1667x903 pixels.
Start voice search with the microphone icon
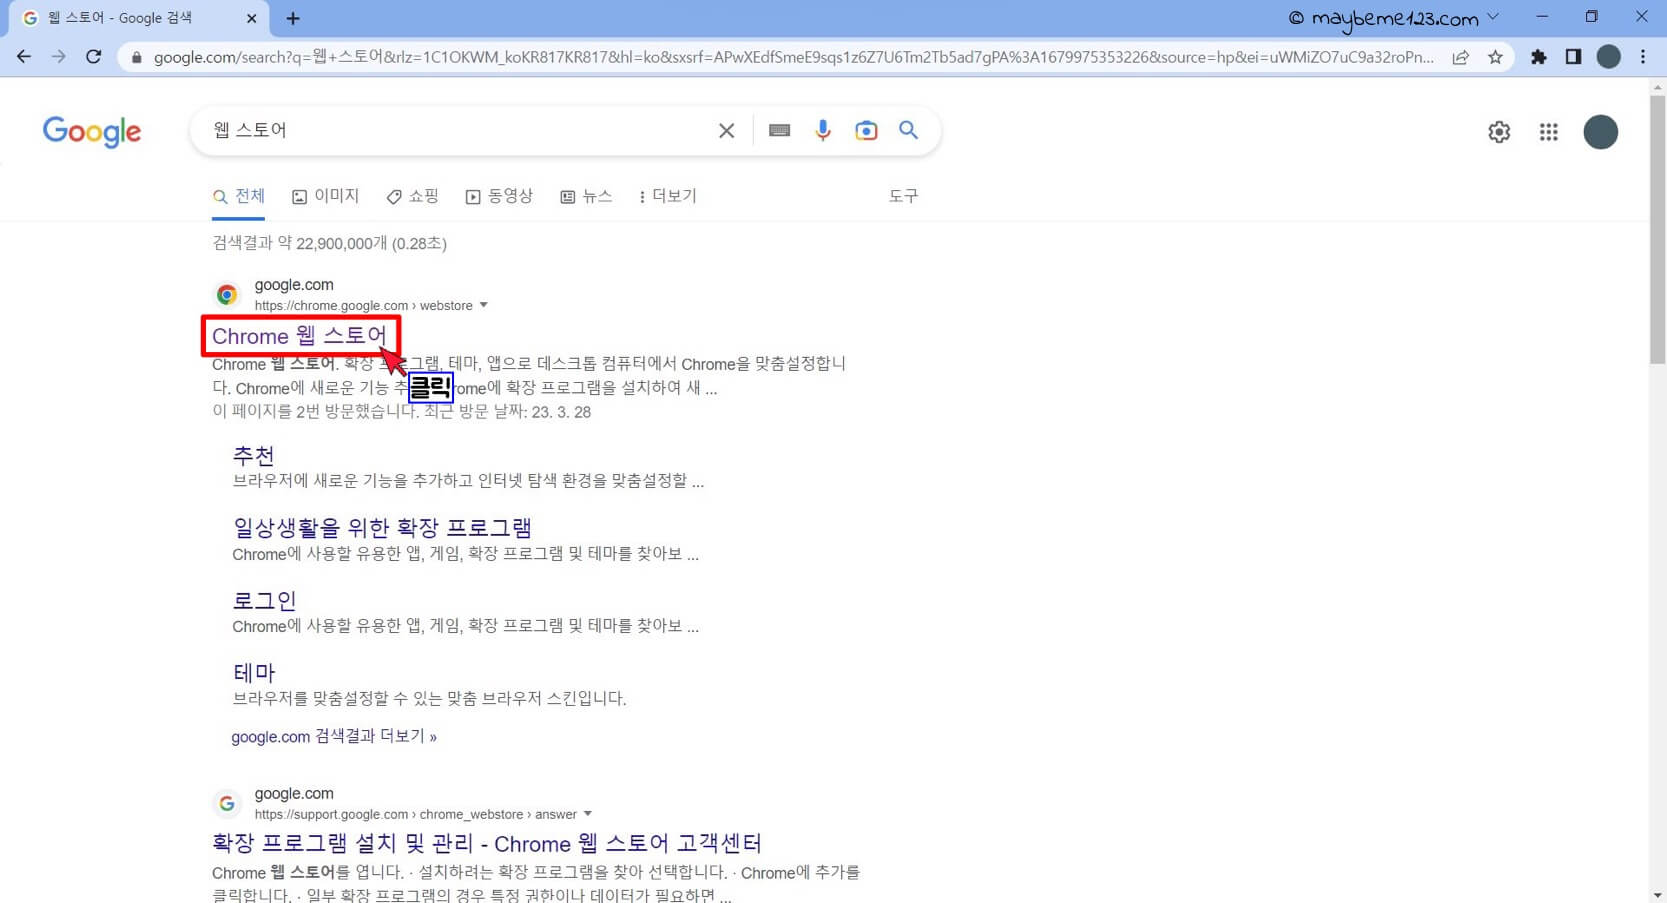[823, 130]
